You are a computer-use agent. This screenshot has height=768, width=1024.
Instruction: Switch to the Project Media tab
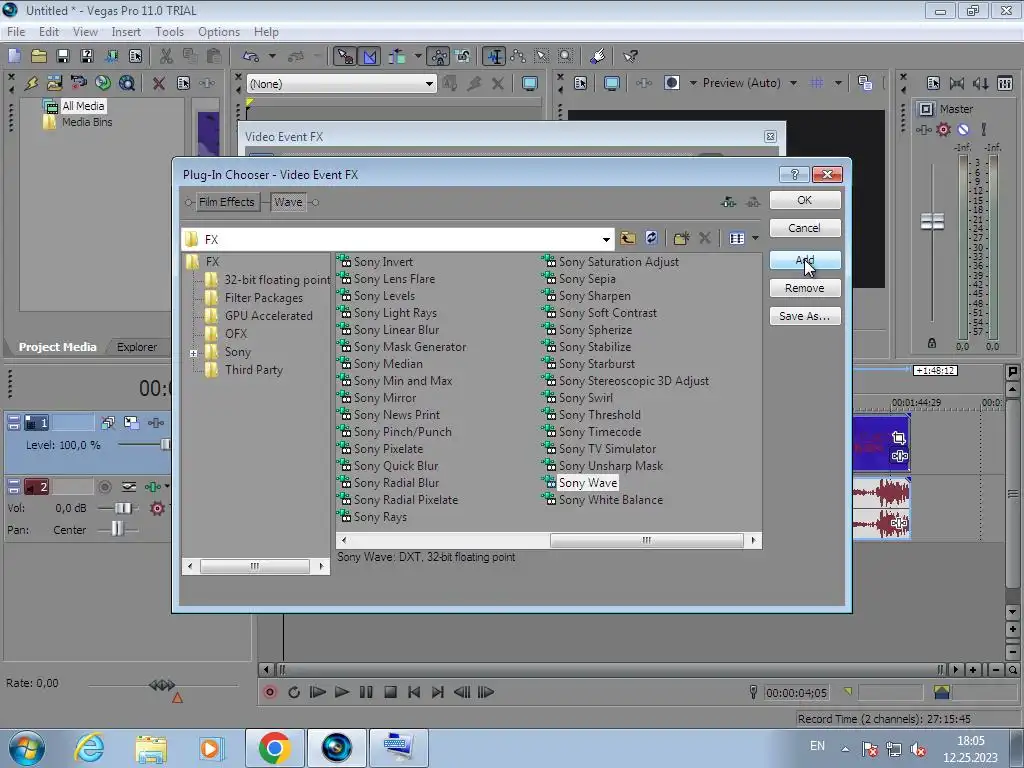click(57, 347)
